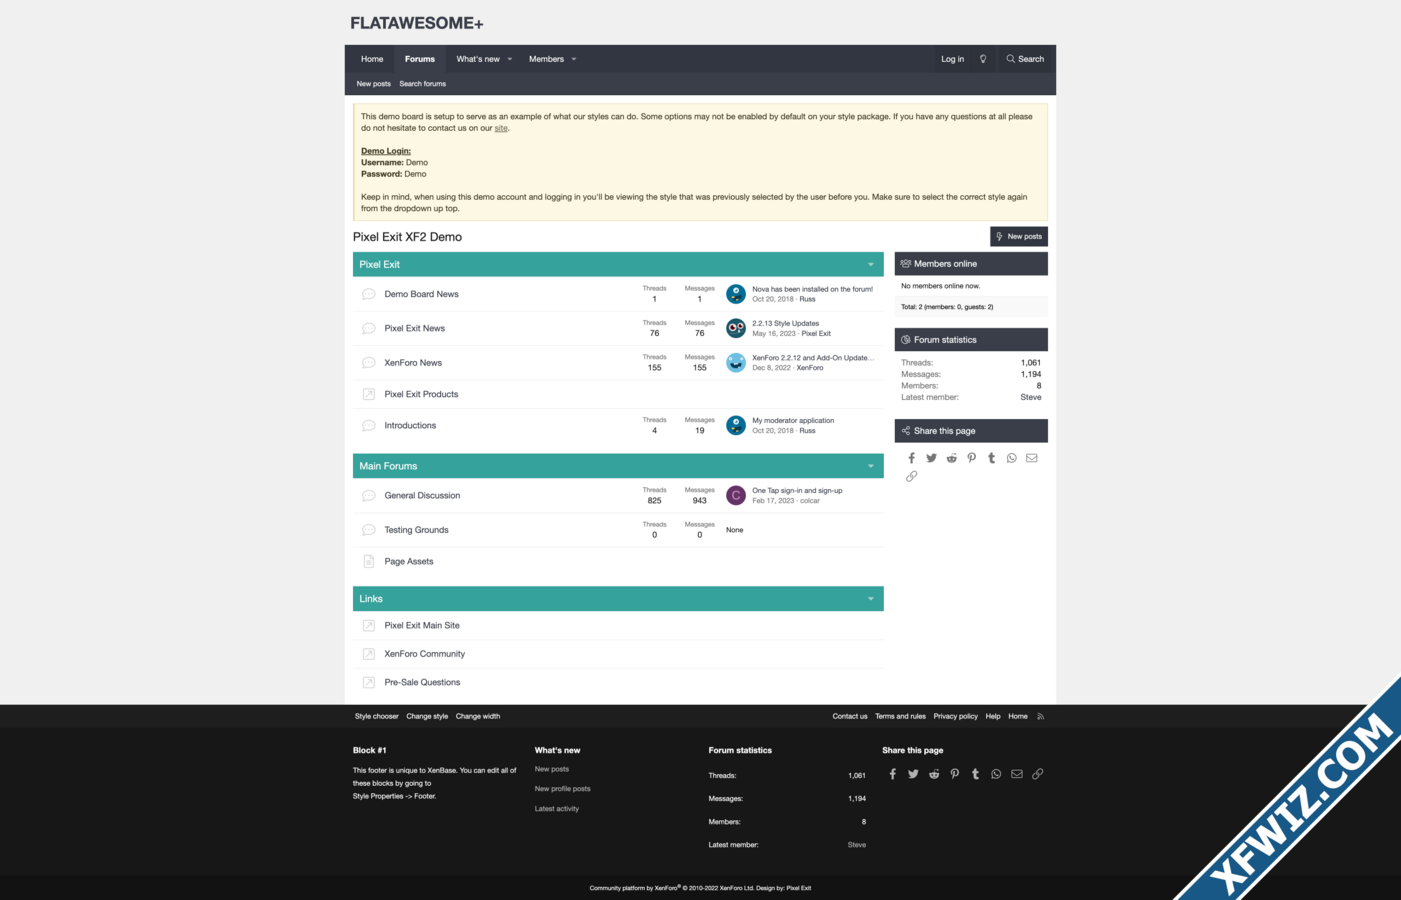Click the New posts button
Viewport: 1401px width, 900px height.
tap(1019, 236)
